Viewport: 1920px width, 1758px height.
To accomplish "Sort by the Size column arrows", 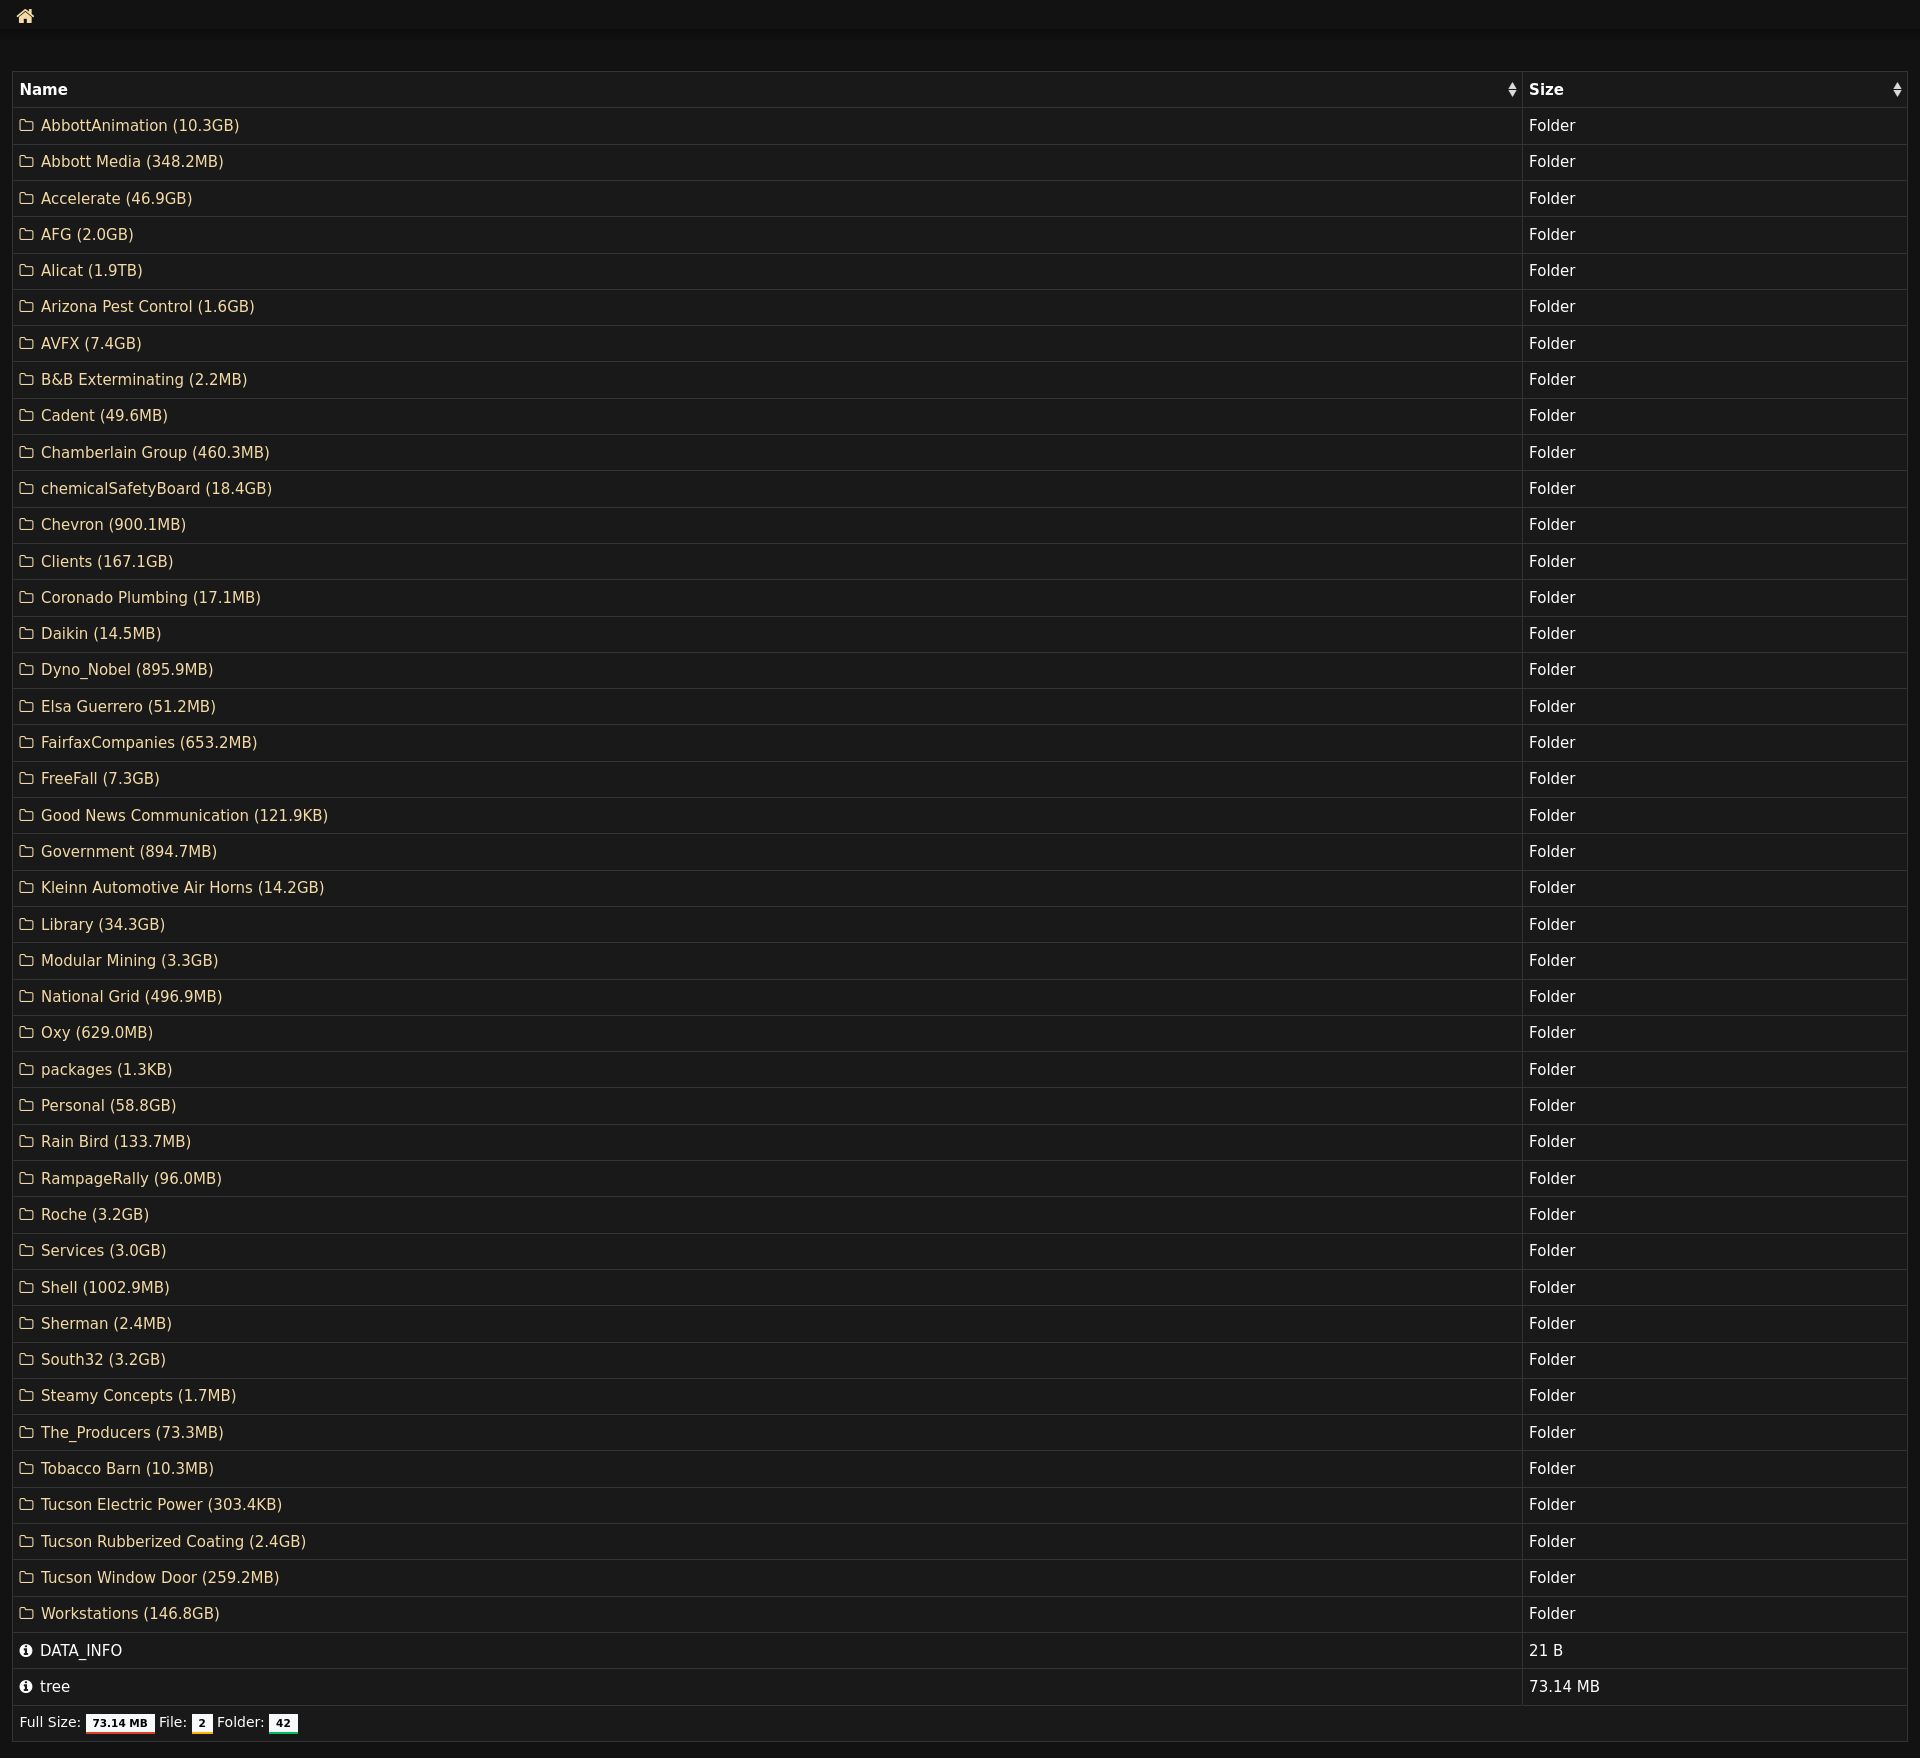I will click(1896, 90).
